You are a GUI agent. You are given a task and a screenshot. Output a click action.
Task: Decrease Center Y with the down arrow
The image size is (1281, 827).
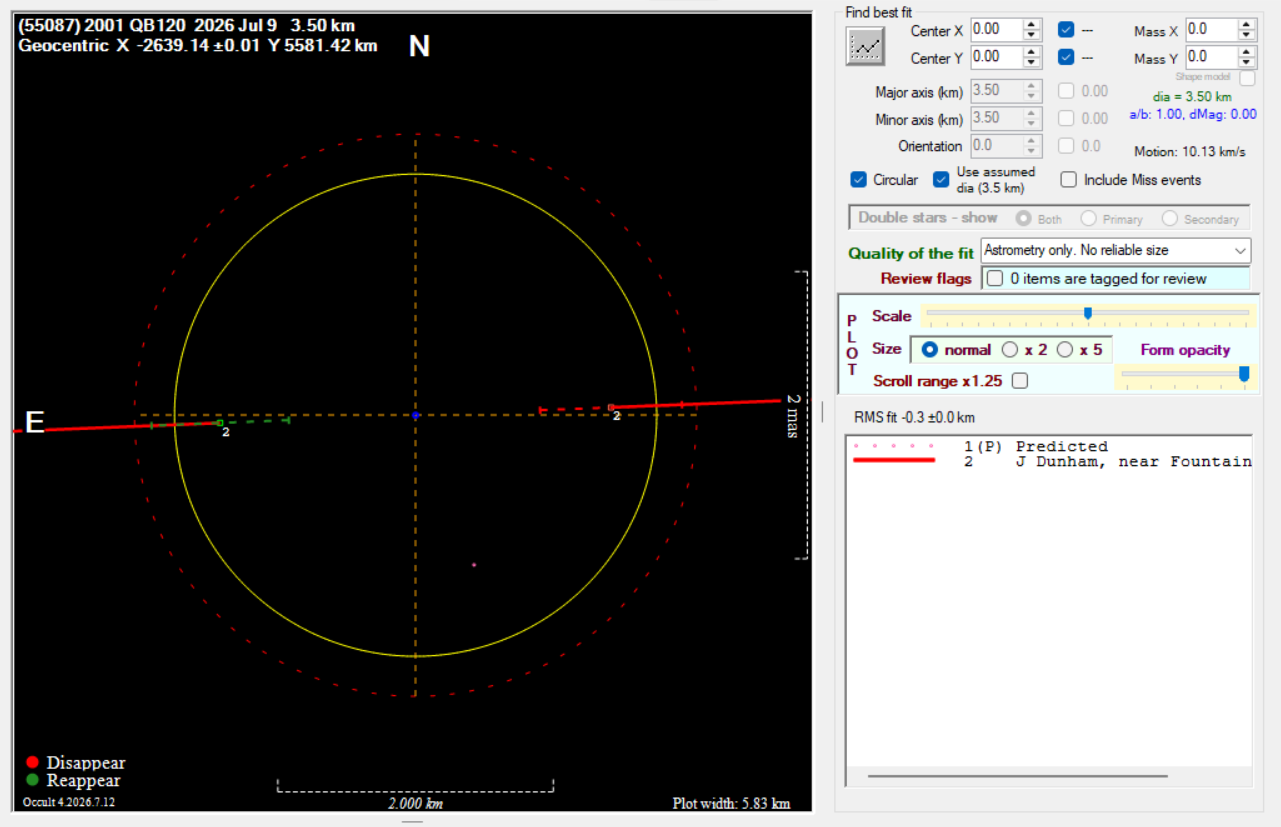[1032, 63]
